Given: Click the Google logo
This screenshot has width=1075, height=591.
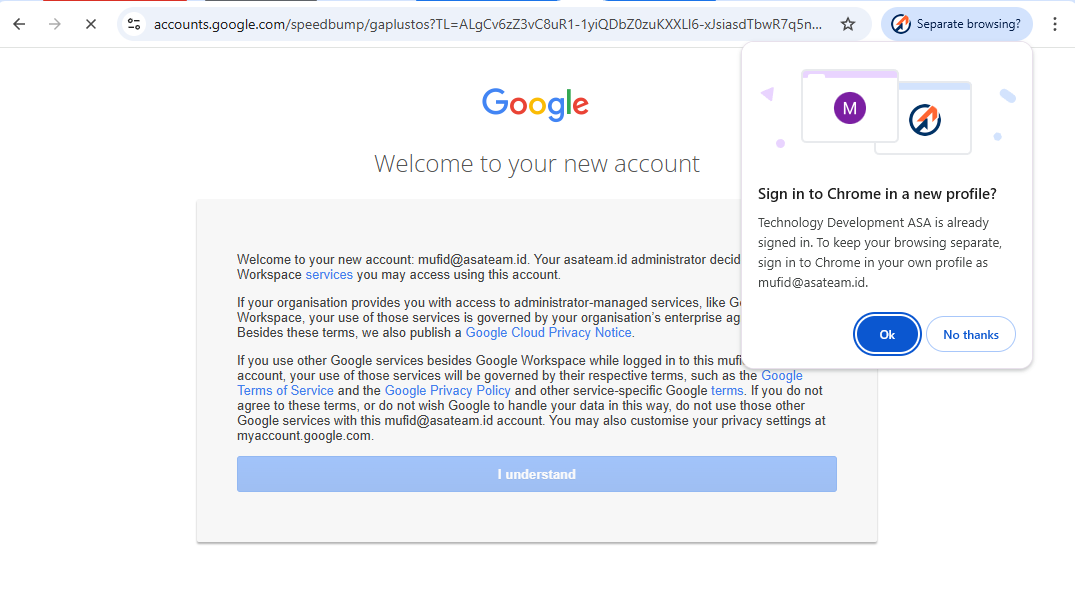Looking at the screenshot, I should 536,104.
